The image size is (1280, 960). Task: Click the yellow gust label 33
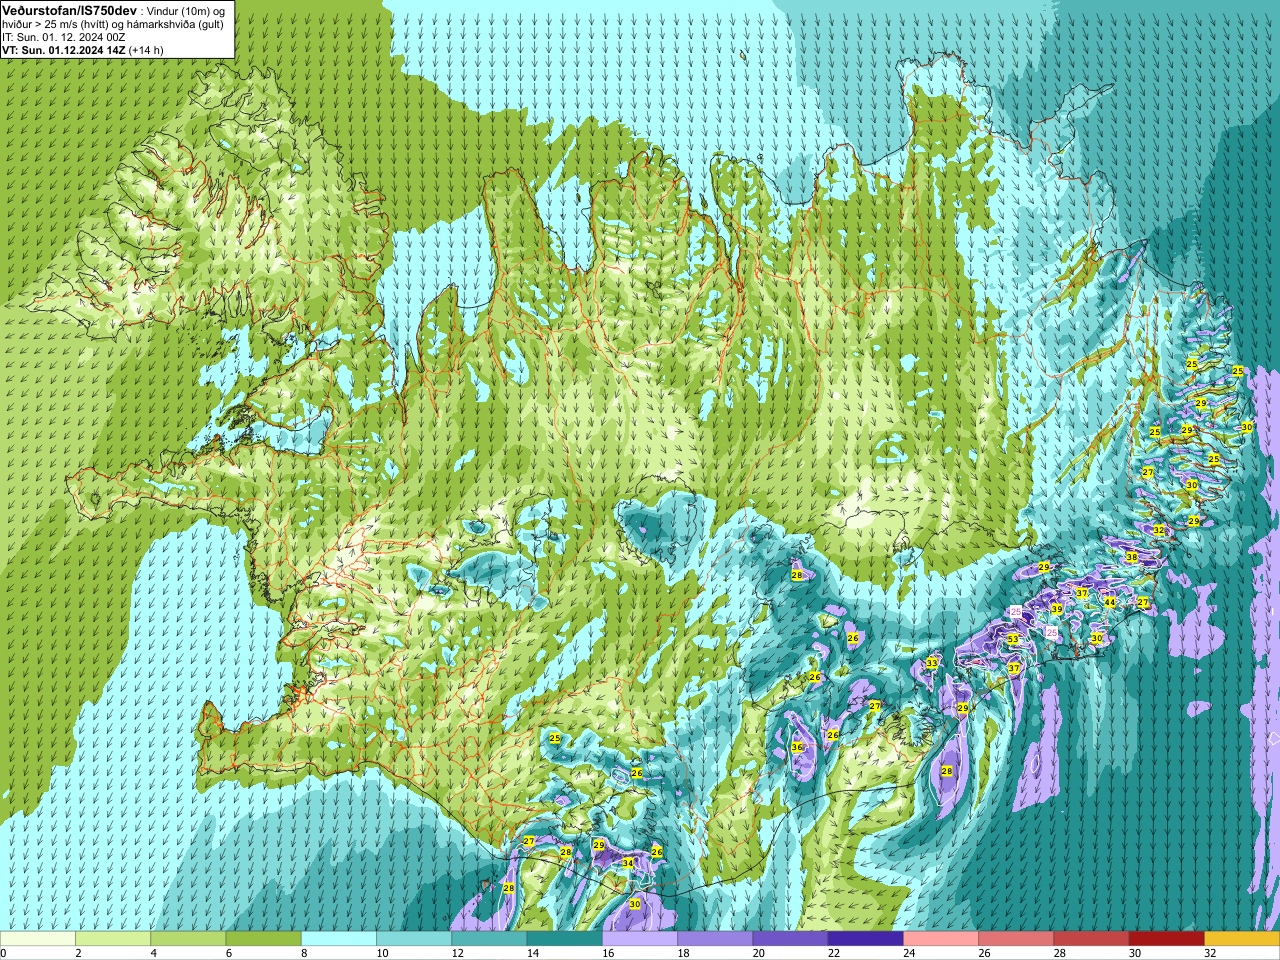click(x=932, y=663)
